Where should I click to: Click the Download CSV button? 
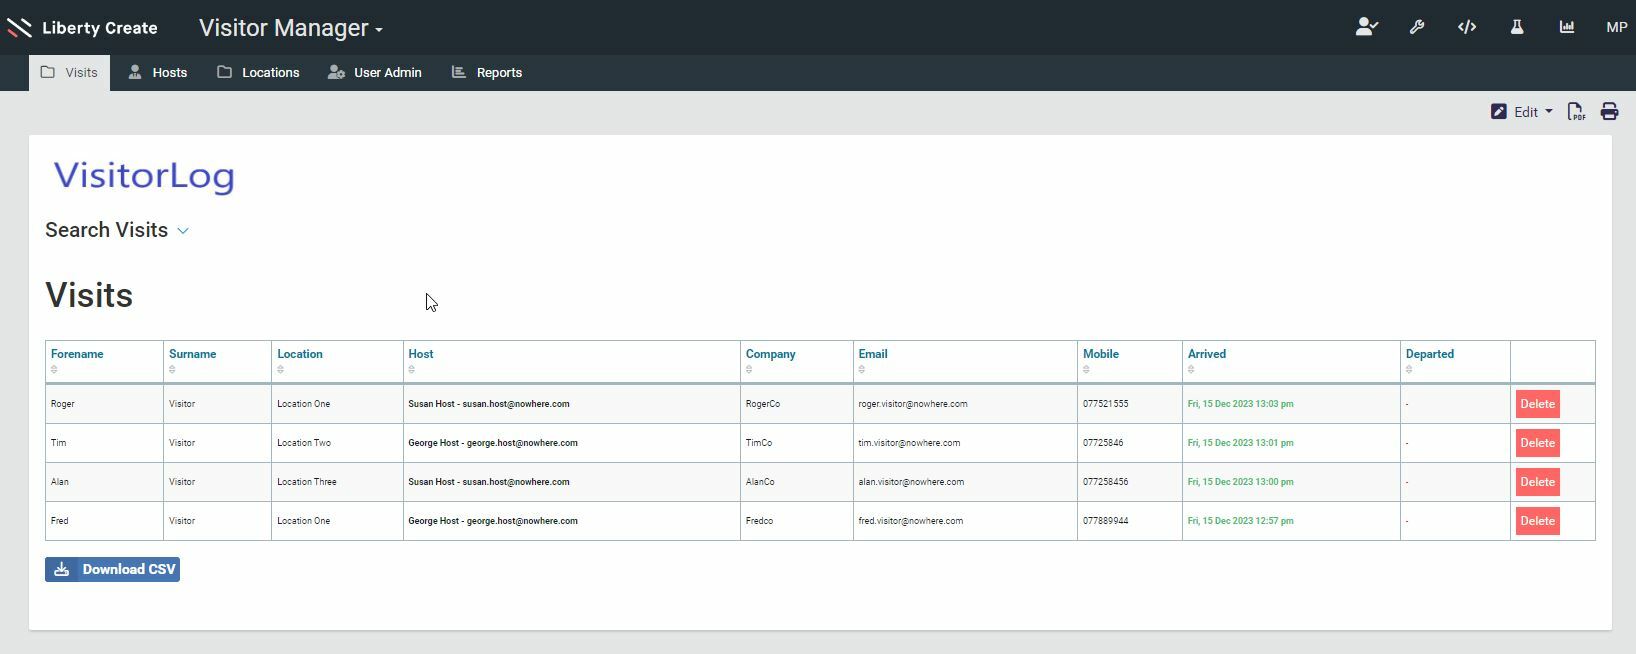point(112,570)
